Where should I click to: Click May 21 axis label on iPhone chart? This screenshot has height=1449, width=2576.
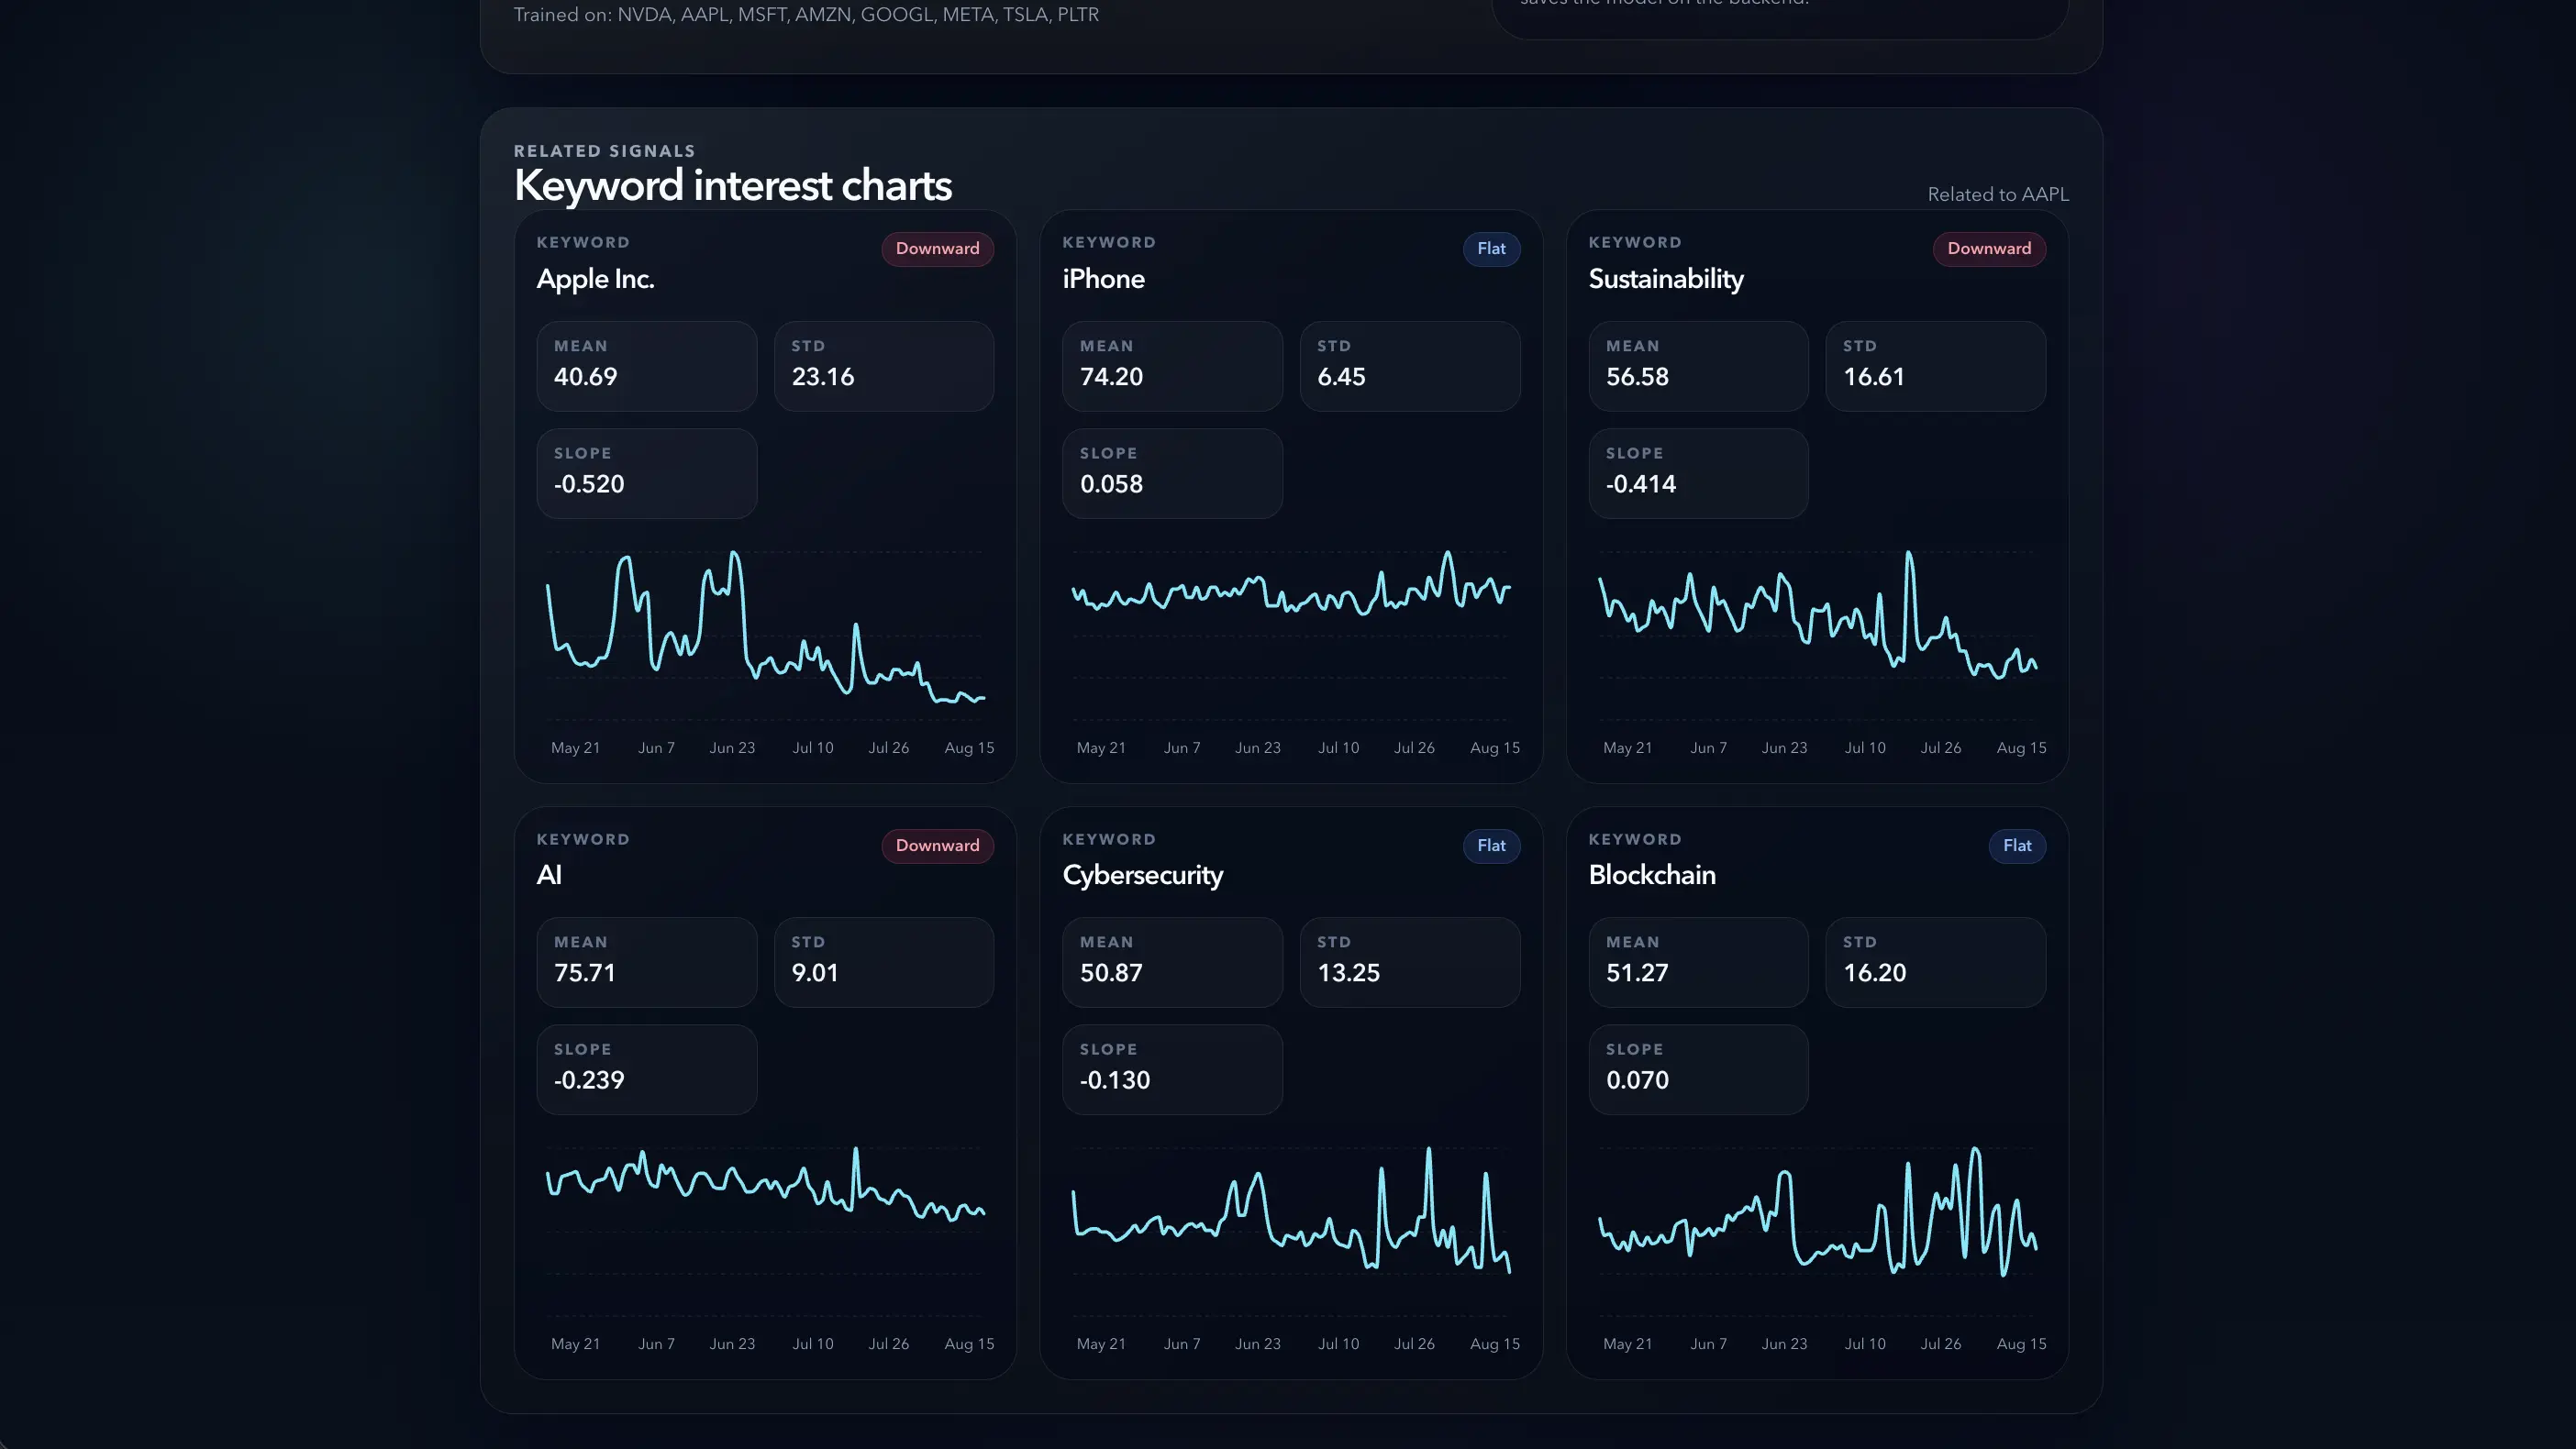point(1101,748)
